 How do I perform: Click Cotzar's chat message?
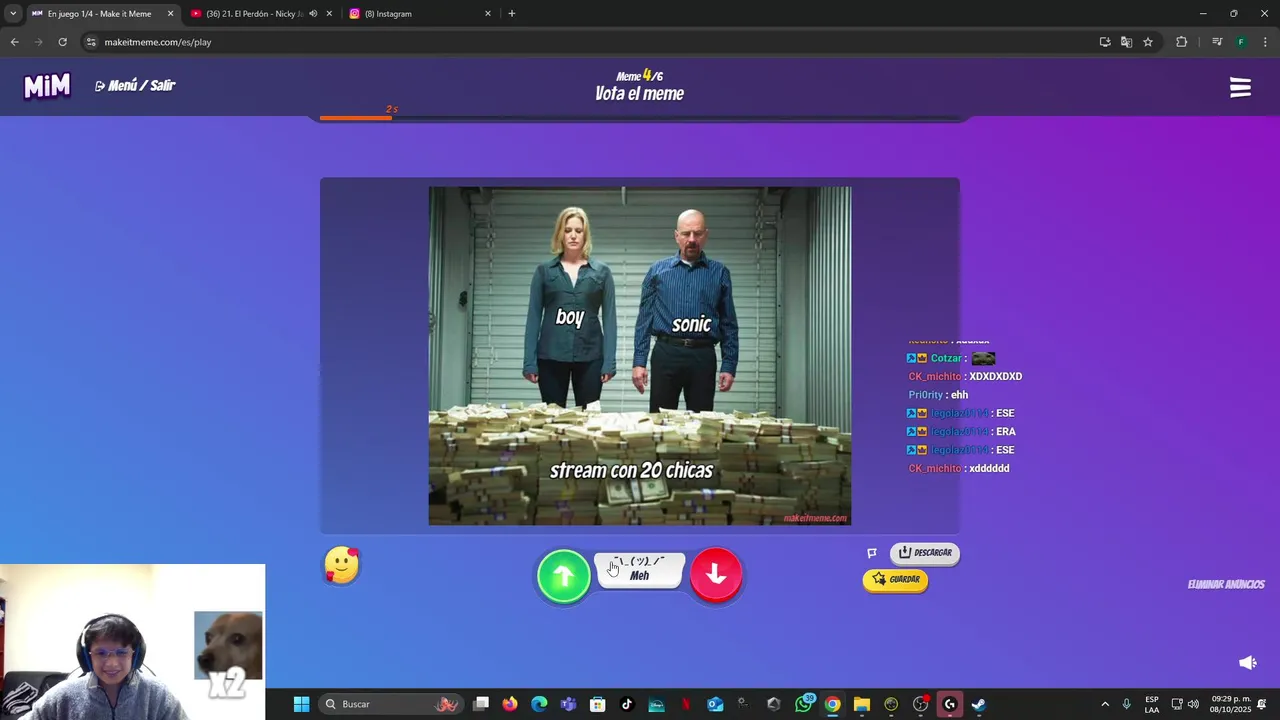951,358
